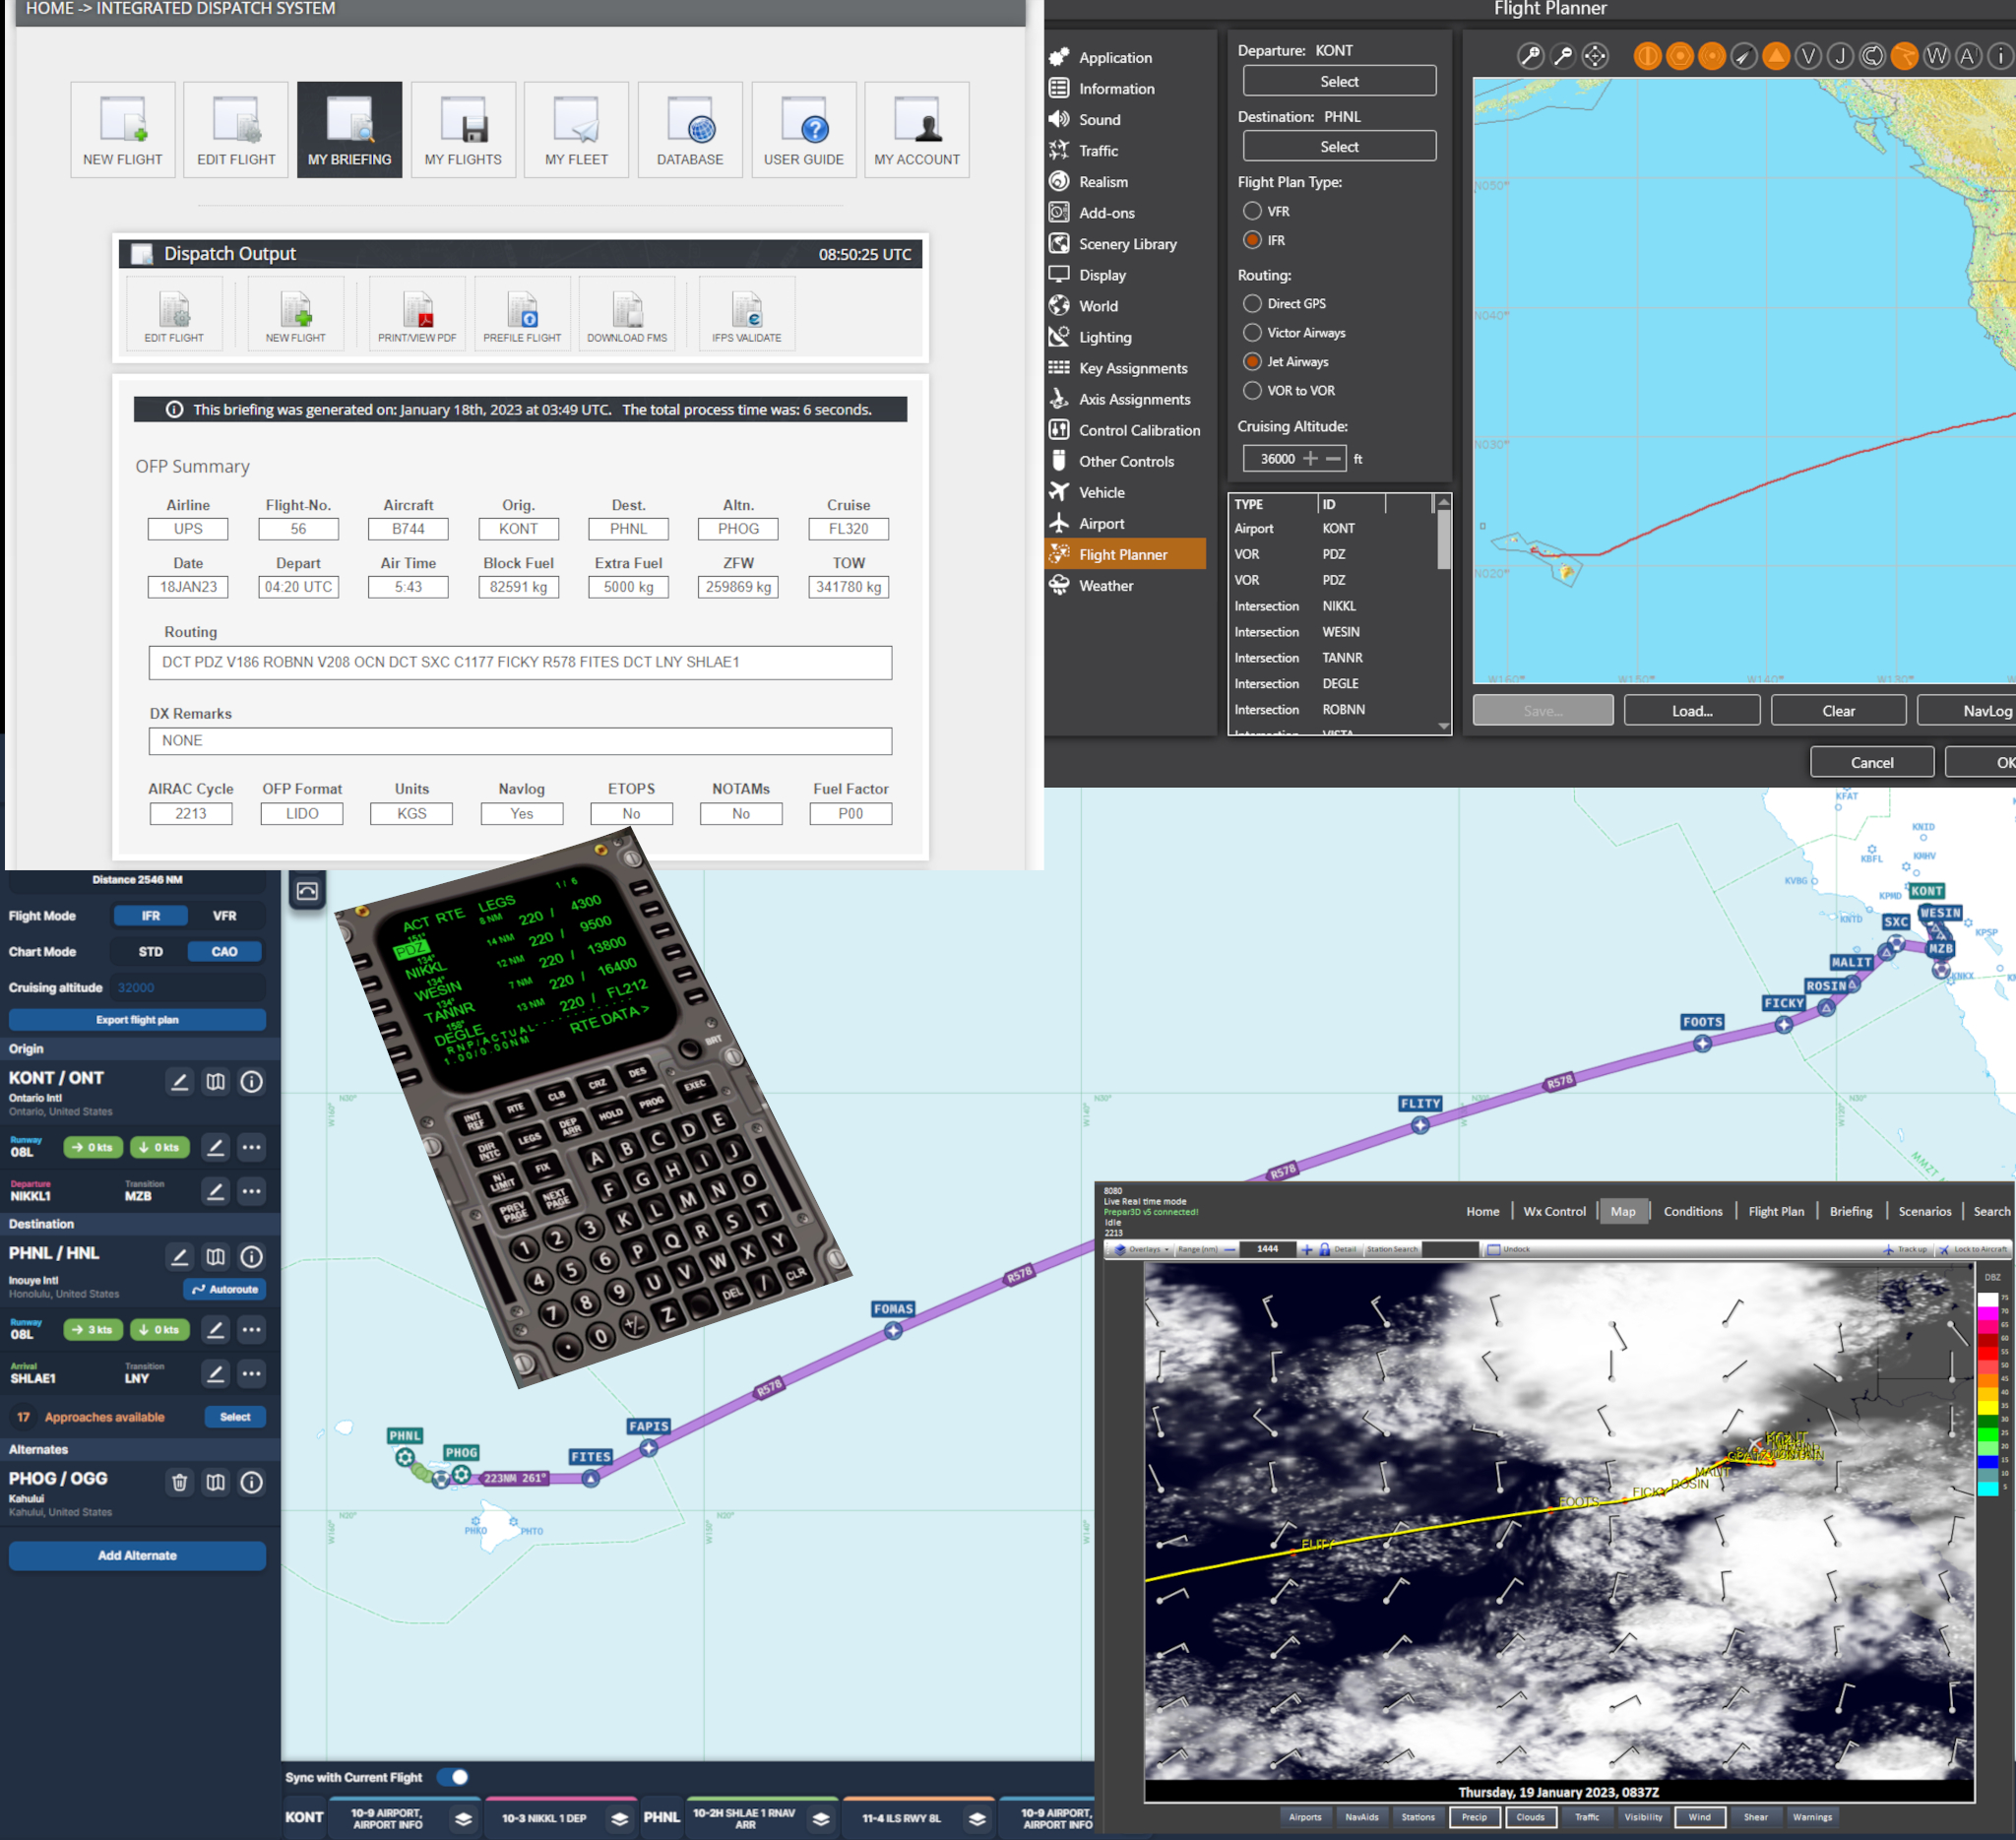Viewport: 2016px width, 1840px height.
Task: Select the VFR flight plan type radio
Action: click(x=1252, y=211)
